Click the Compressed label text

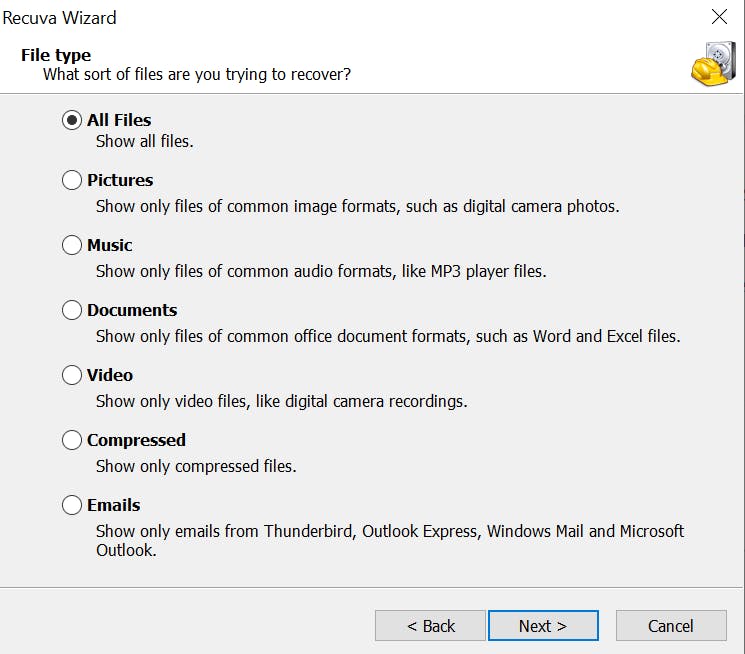point(136,440)
